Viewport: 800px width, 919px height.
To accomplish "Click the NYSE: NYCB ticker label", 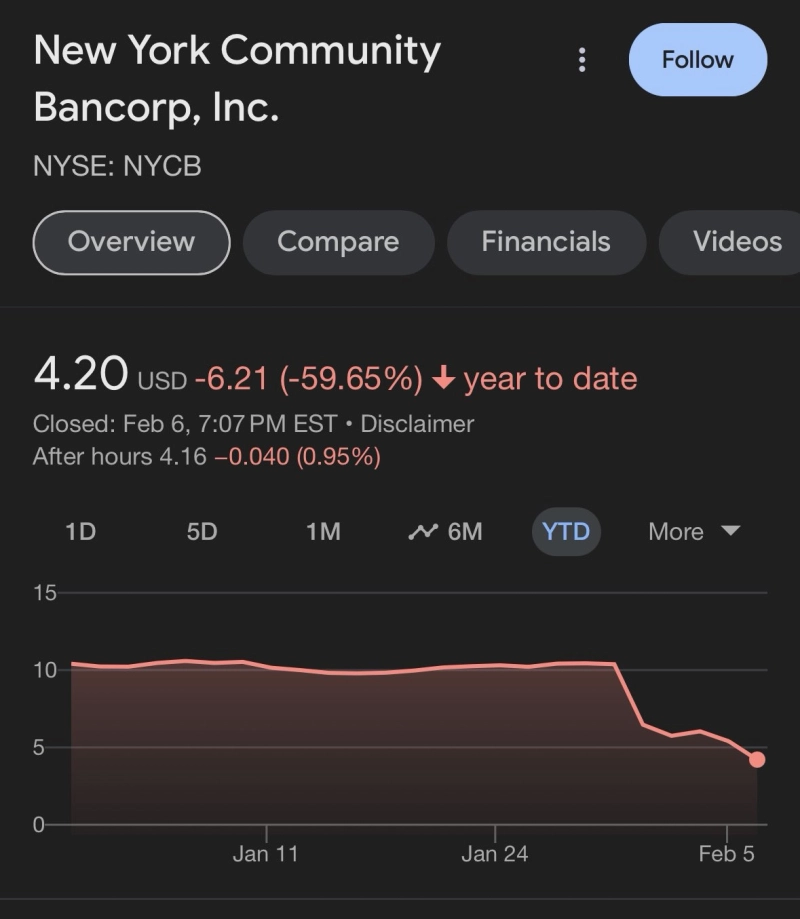I will 117,166.
